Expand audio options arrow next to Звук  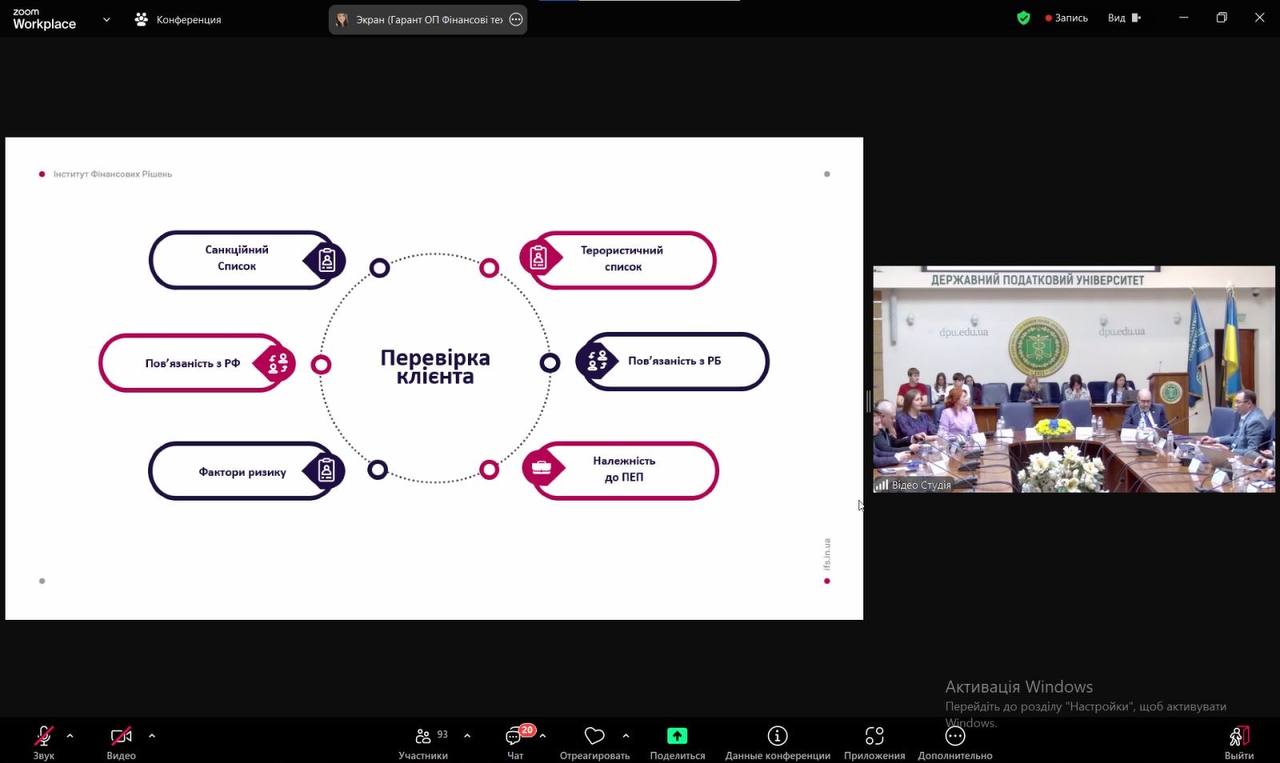(x=70, y=736)
